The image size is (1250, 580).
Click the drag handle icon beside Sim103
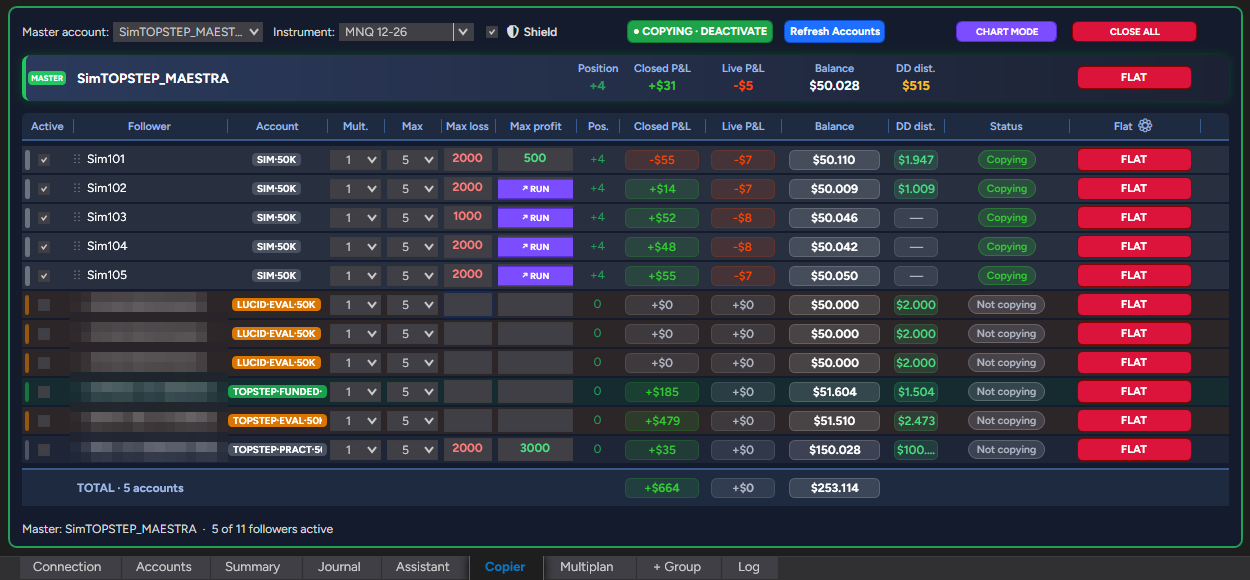(x=76, y=217)
